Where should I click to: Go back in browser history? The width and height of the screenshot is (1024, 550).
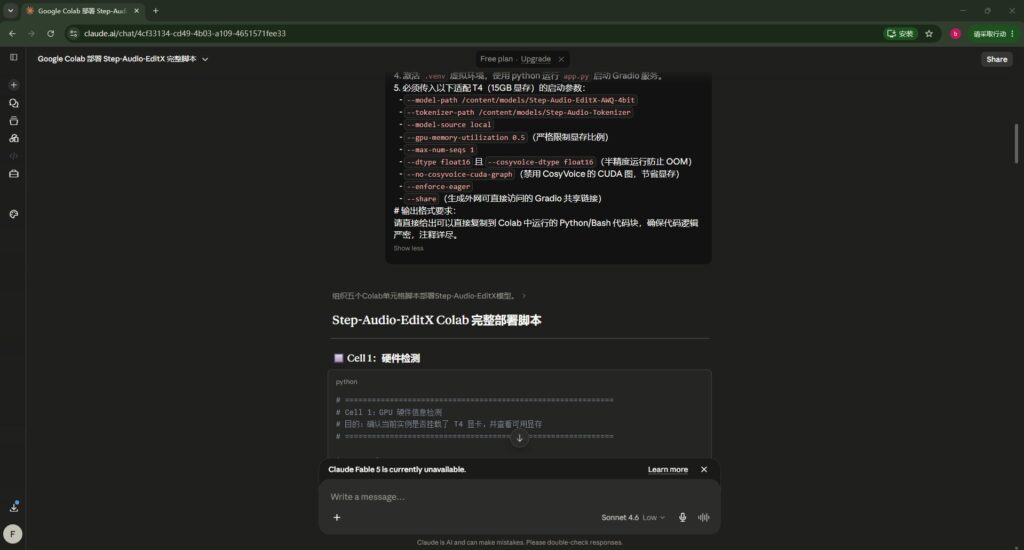click(x=12, y=33)
